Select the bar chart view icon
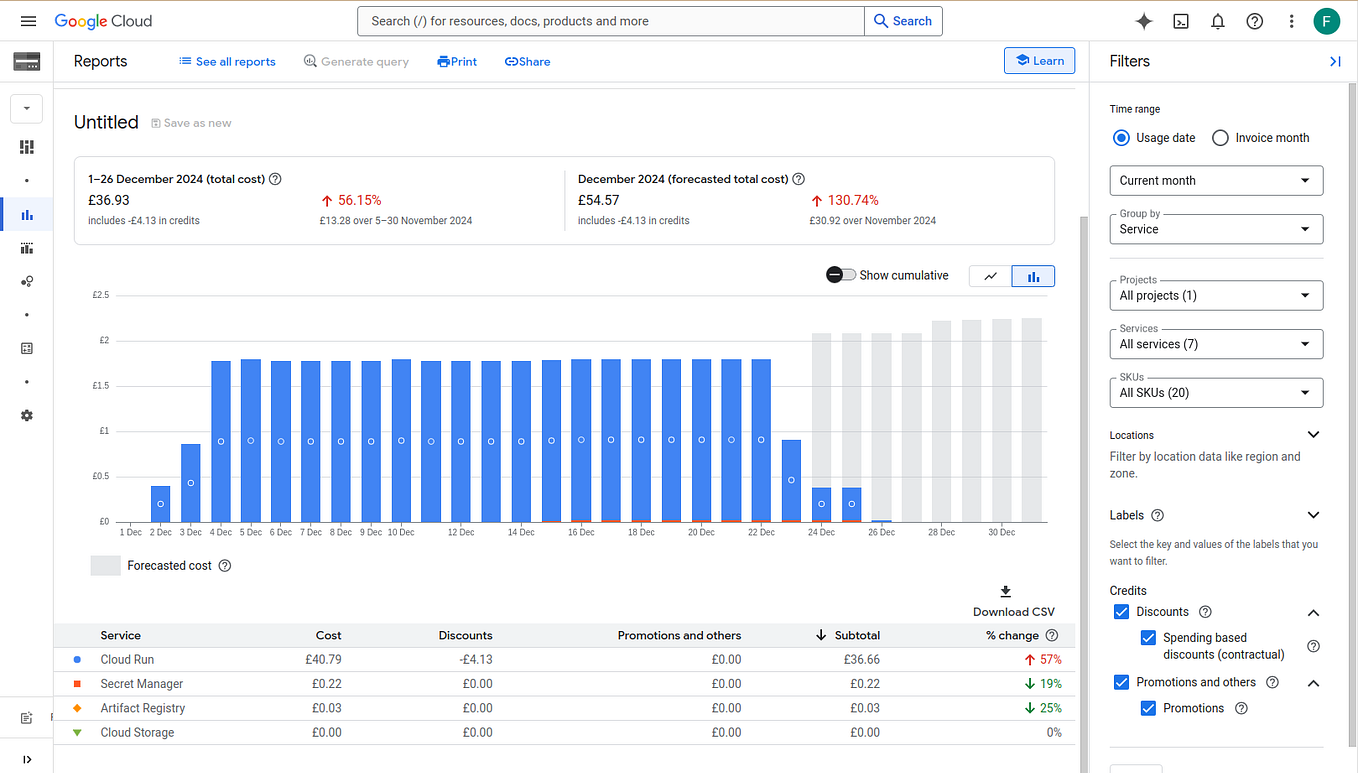 click(1032, 275)
